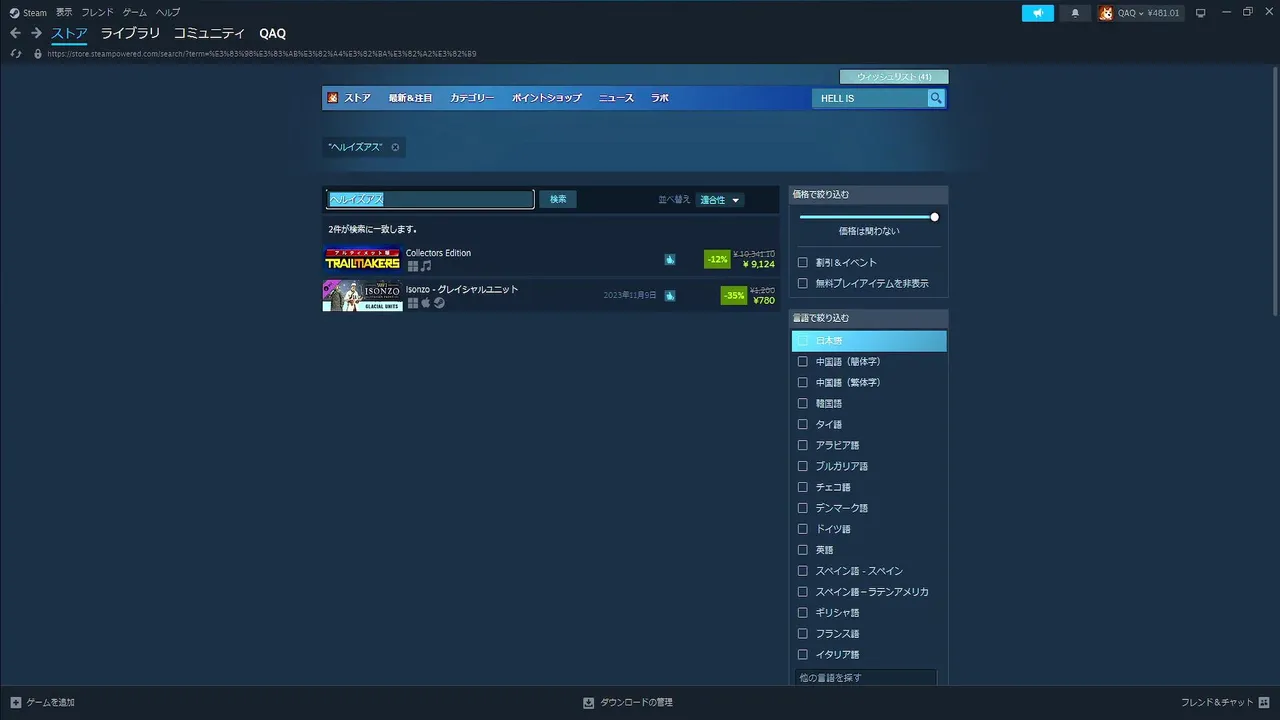Click the music note icon on Collectors Edition

[426, 266]
